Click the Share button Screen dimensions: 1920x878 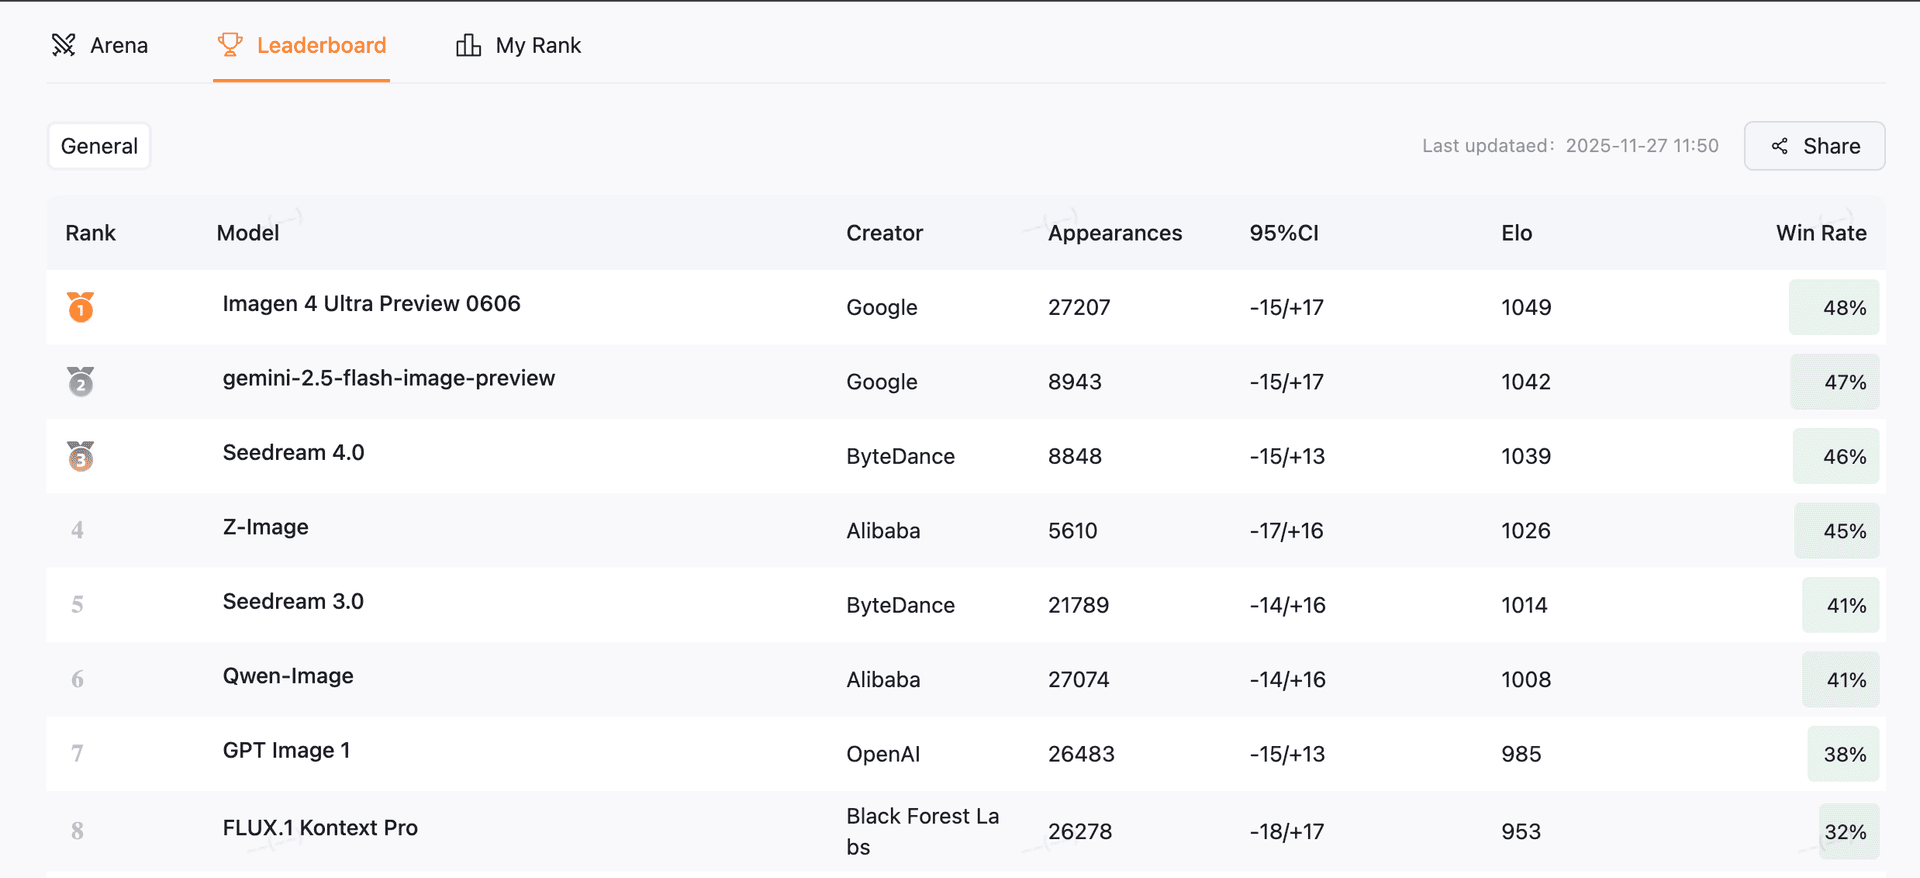pos(1814,146)
